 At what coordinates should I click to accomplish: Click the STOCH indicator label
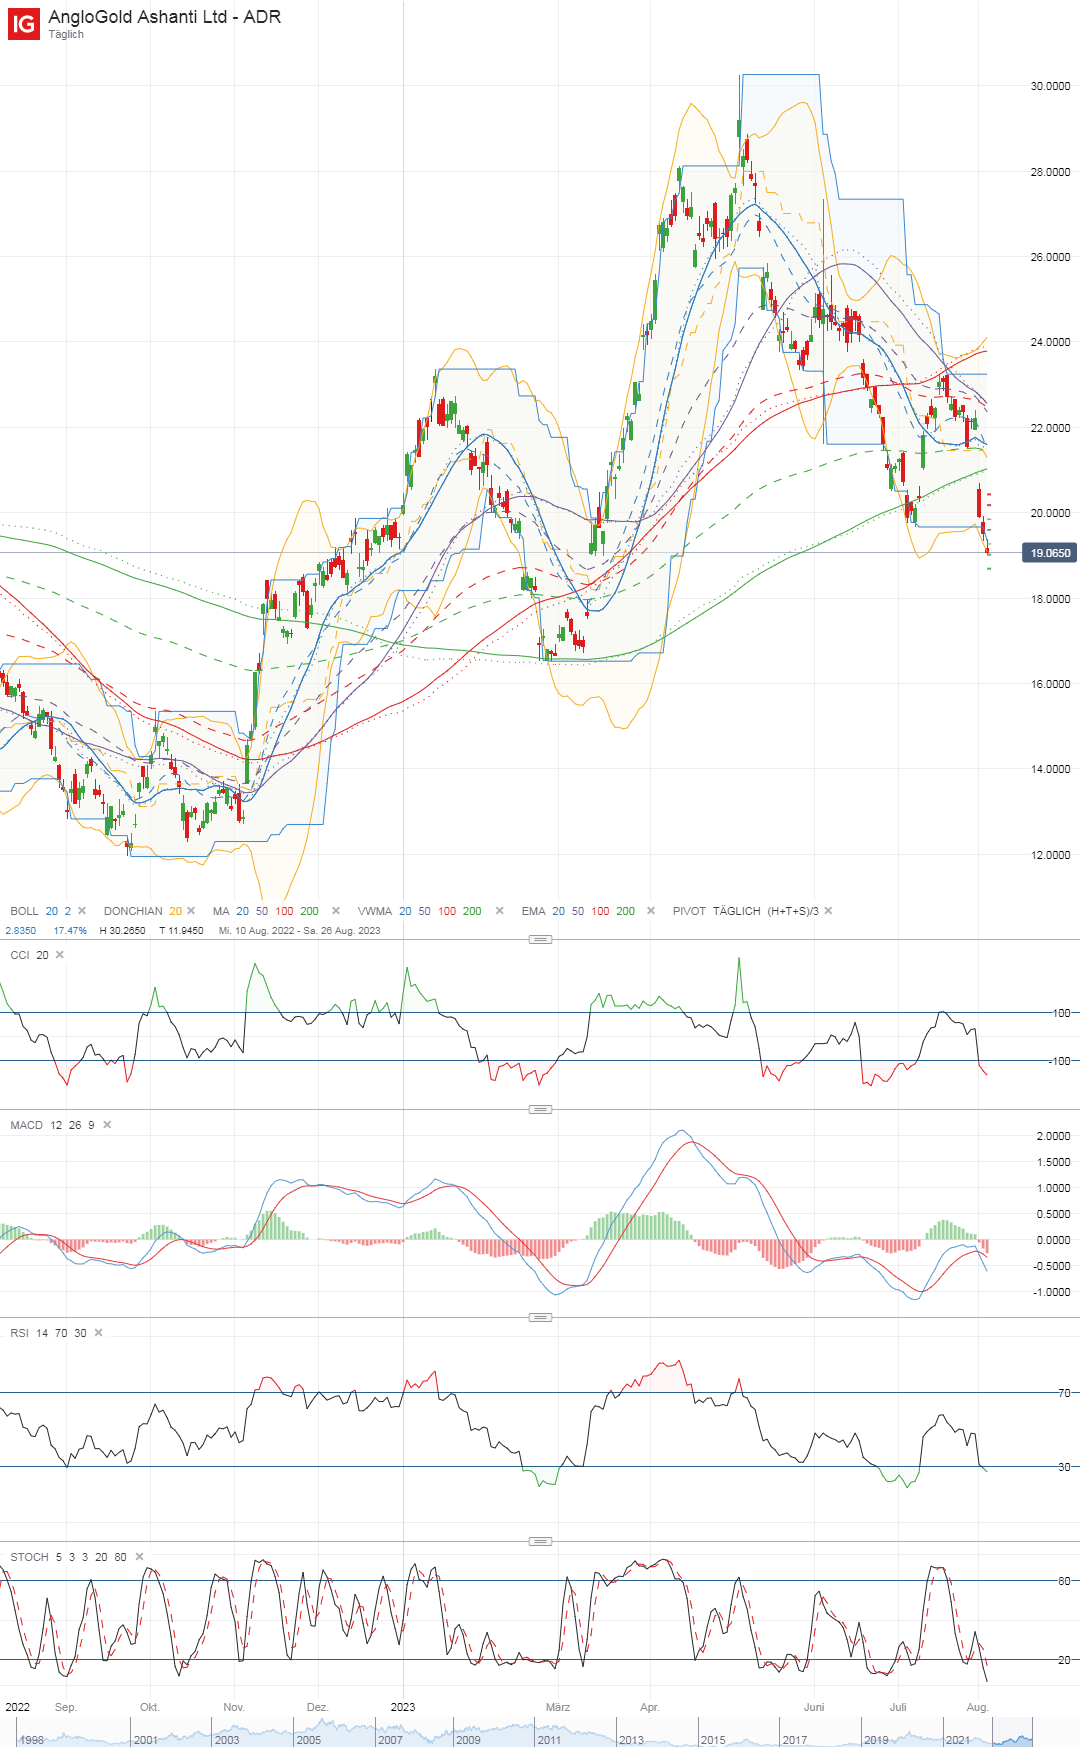pos(29,1557)
